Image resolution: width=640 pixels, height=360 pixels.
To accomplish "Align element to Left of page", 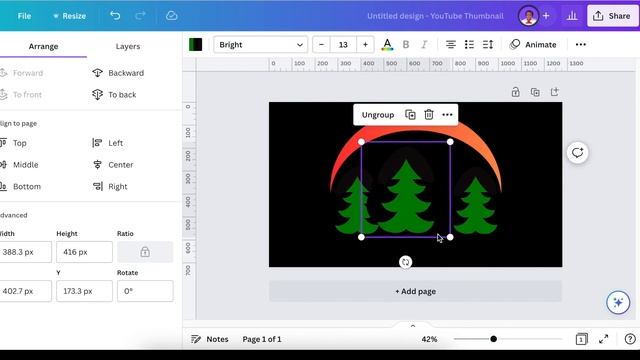I will click(108, 143).
